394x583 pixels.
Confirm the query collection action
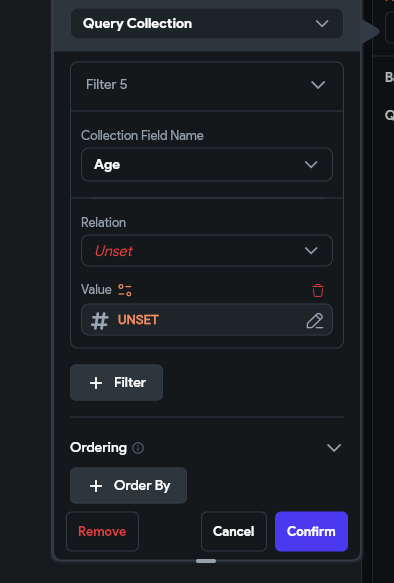[311, 531]
